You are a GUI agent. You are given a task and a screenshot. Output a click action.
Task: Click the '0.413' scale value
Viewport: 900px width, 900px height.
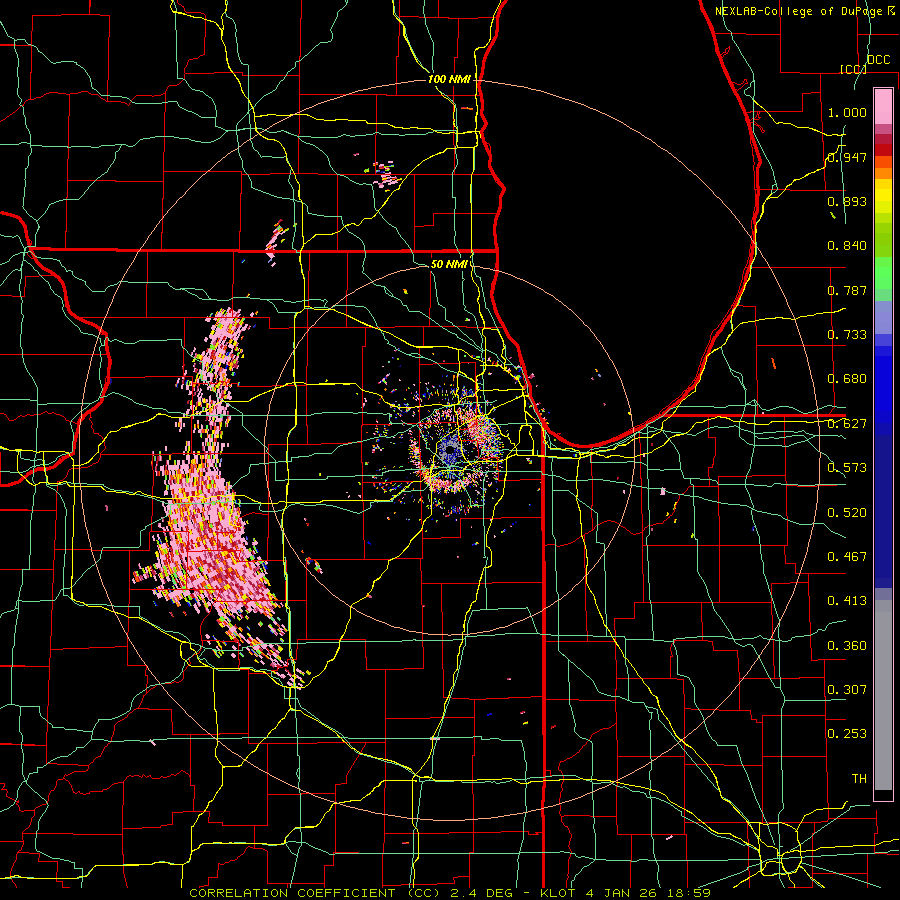(x=847, y=601)
